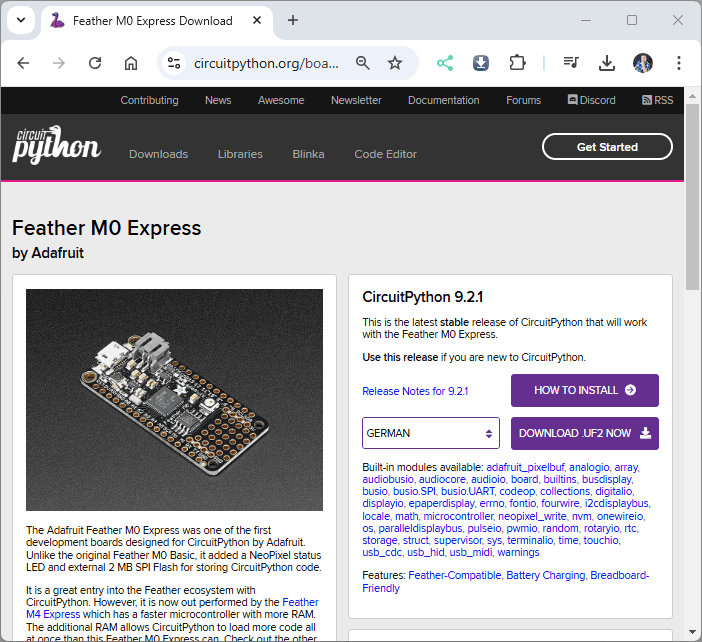Go to the browser home page icon

tap(131, 63)
